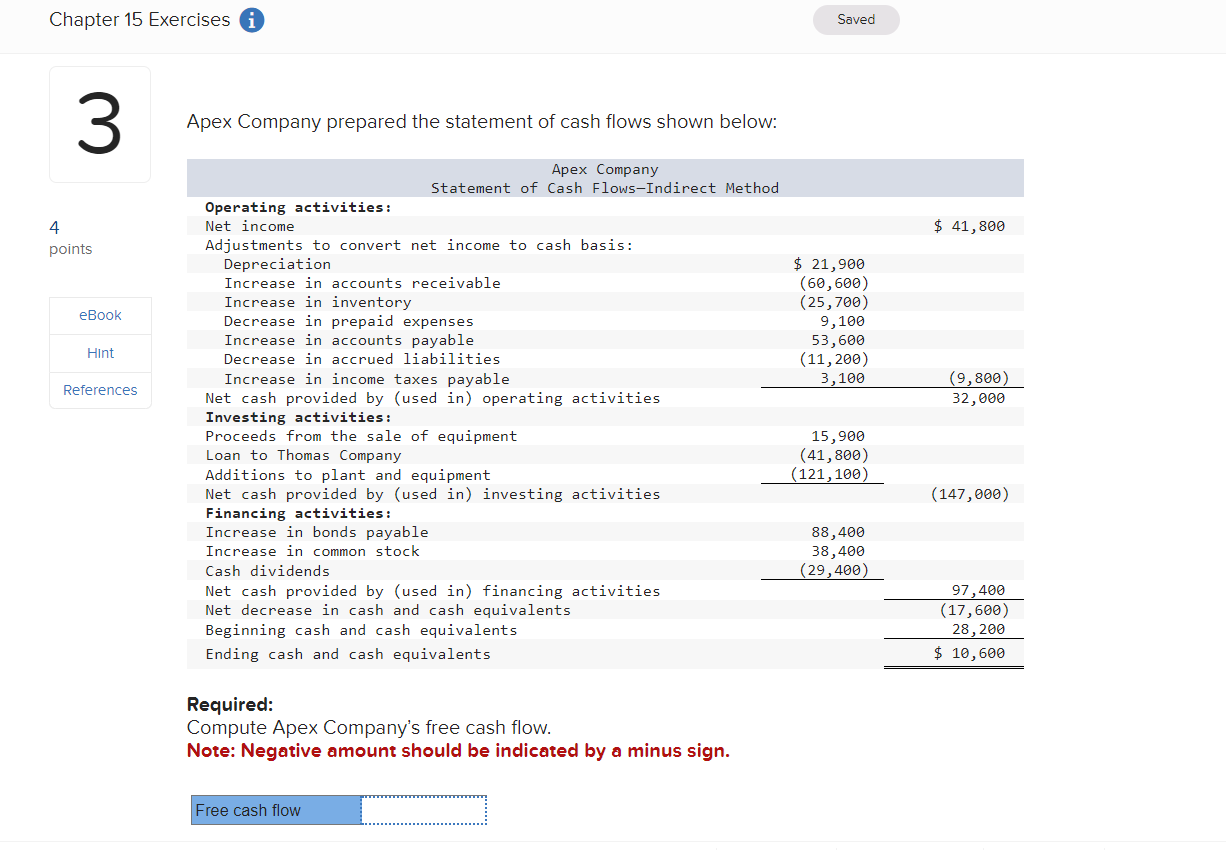Viewport: 1226px width, 850px height.
Task: Click the Chapter 15 Exercises heading
Action: (x=140, y=19)
